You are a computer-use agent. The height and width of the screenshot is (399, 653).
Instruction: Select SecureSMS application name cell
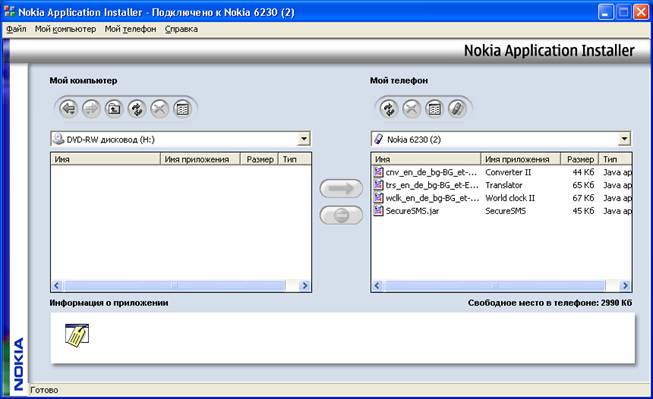(506, 211)
